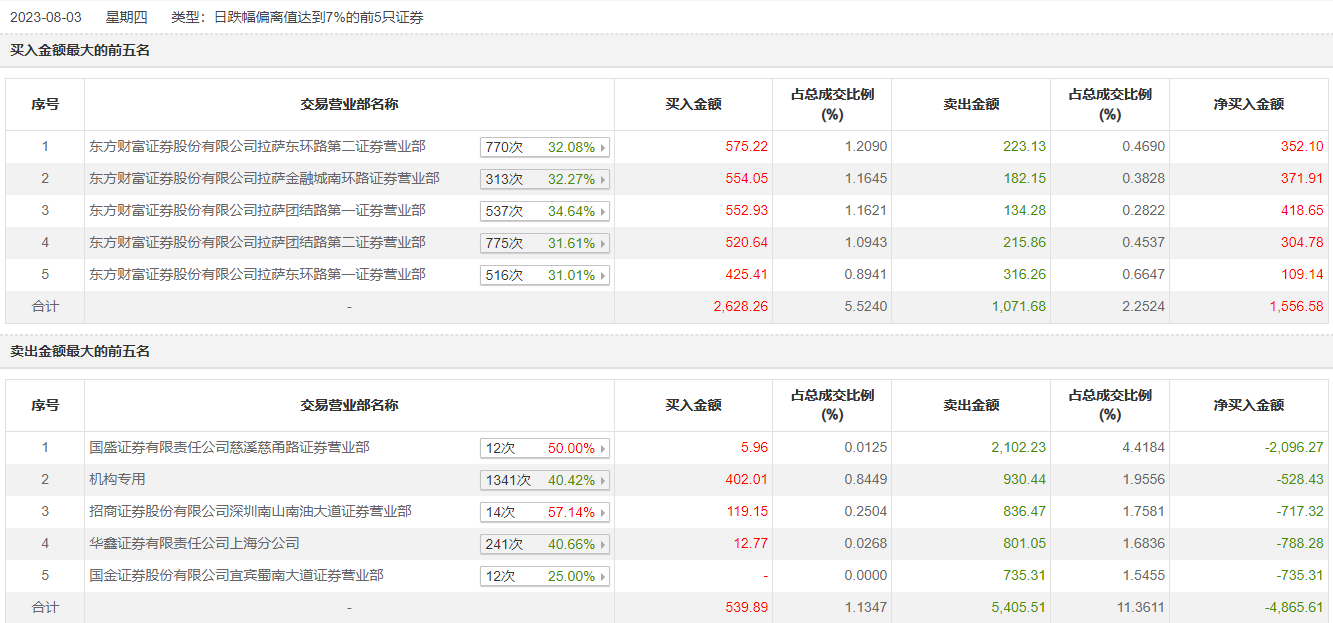Screen dimensions: 1333x623
Task: Open 东方财富证券拉萨东环路第一证券营业部 link
Action: [257, 274]
